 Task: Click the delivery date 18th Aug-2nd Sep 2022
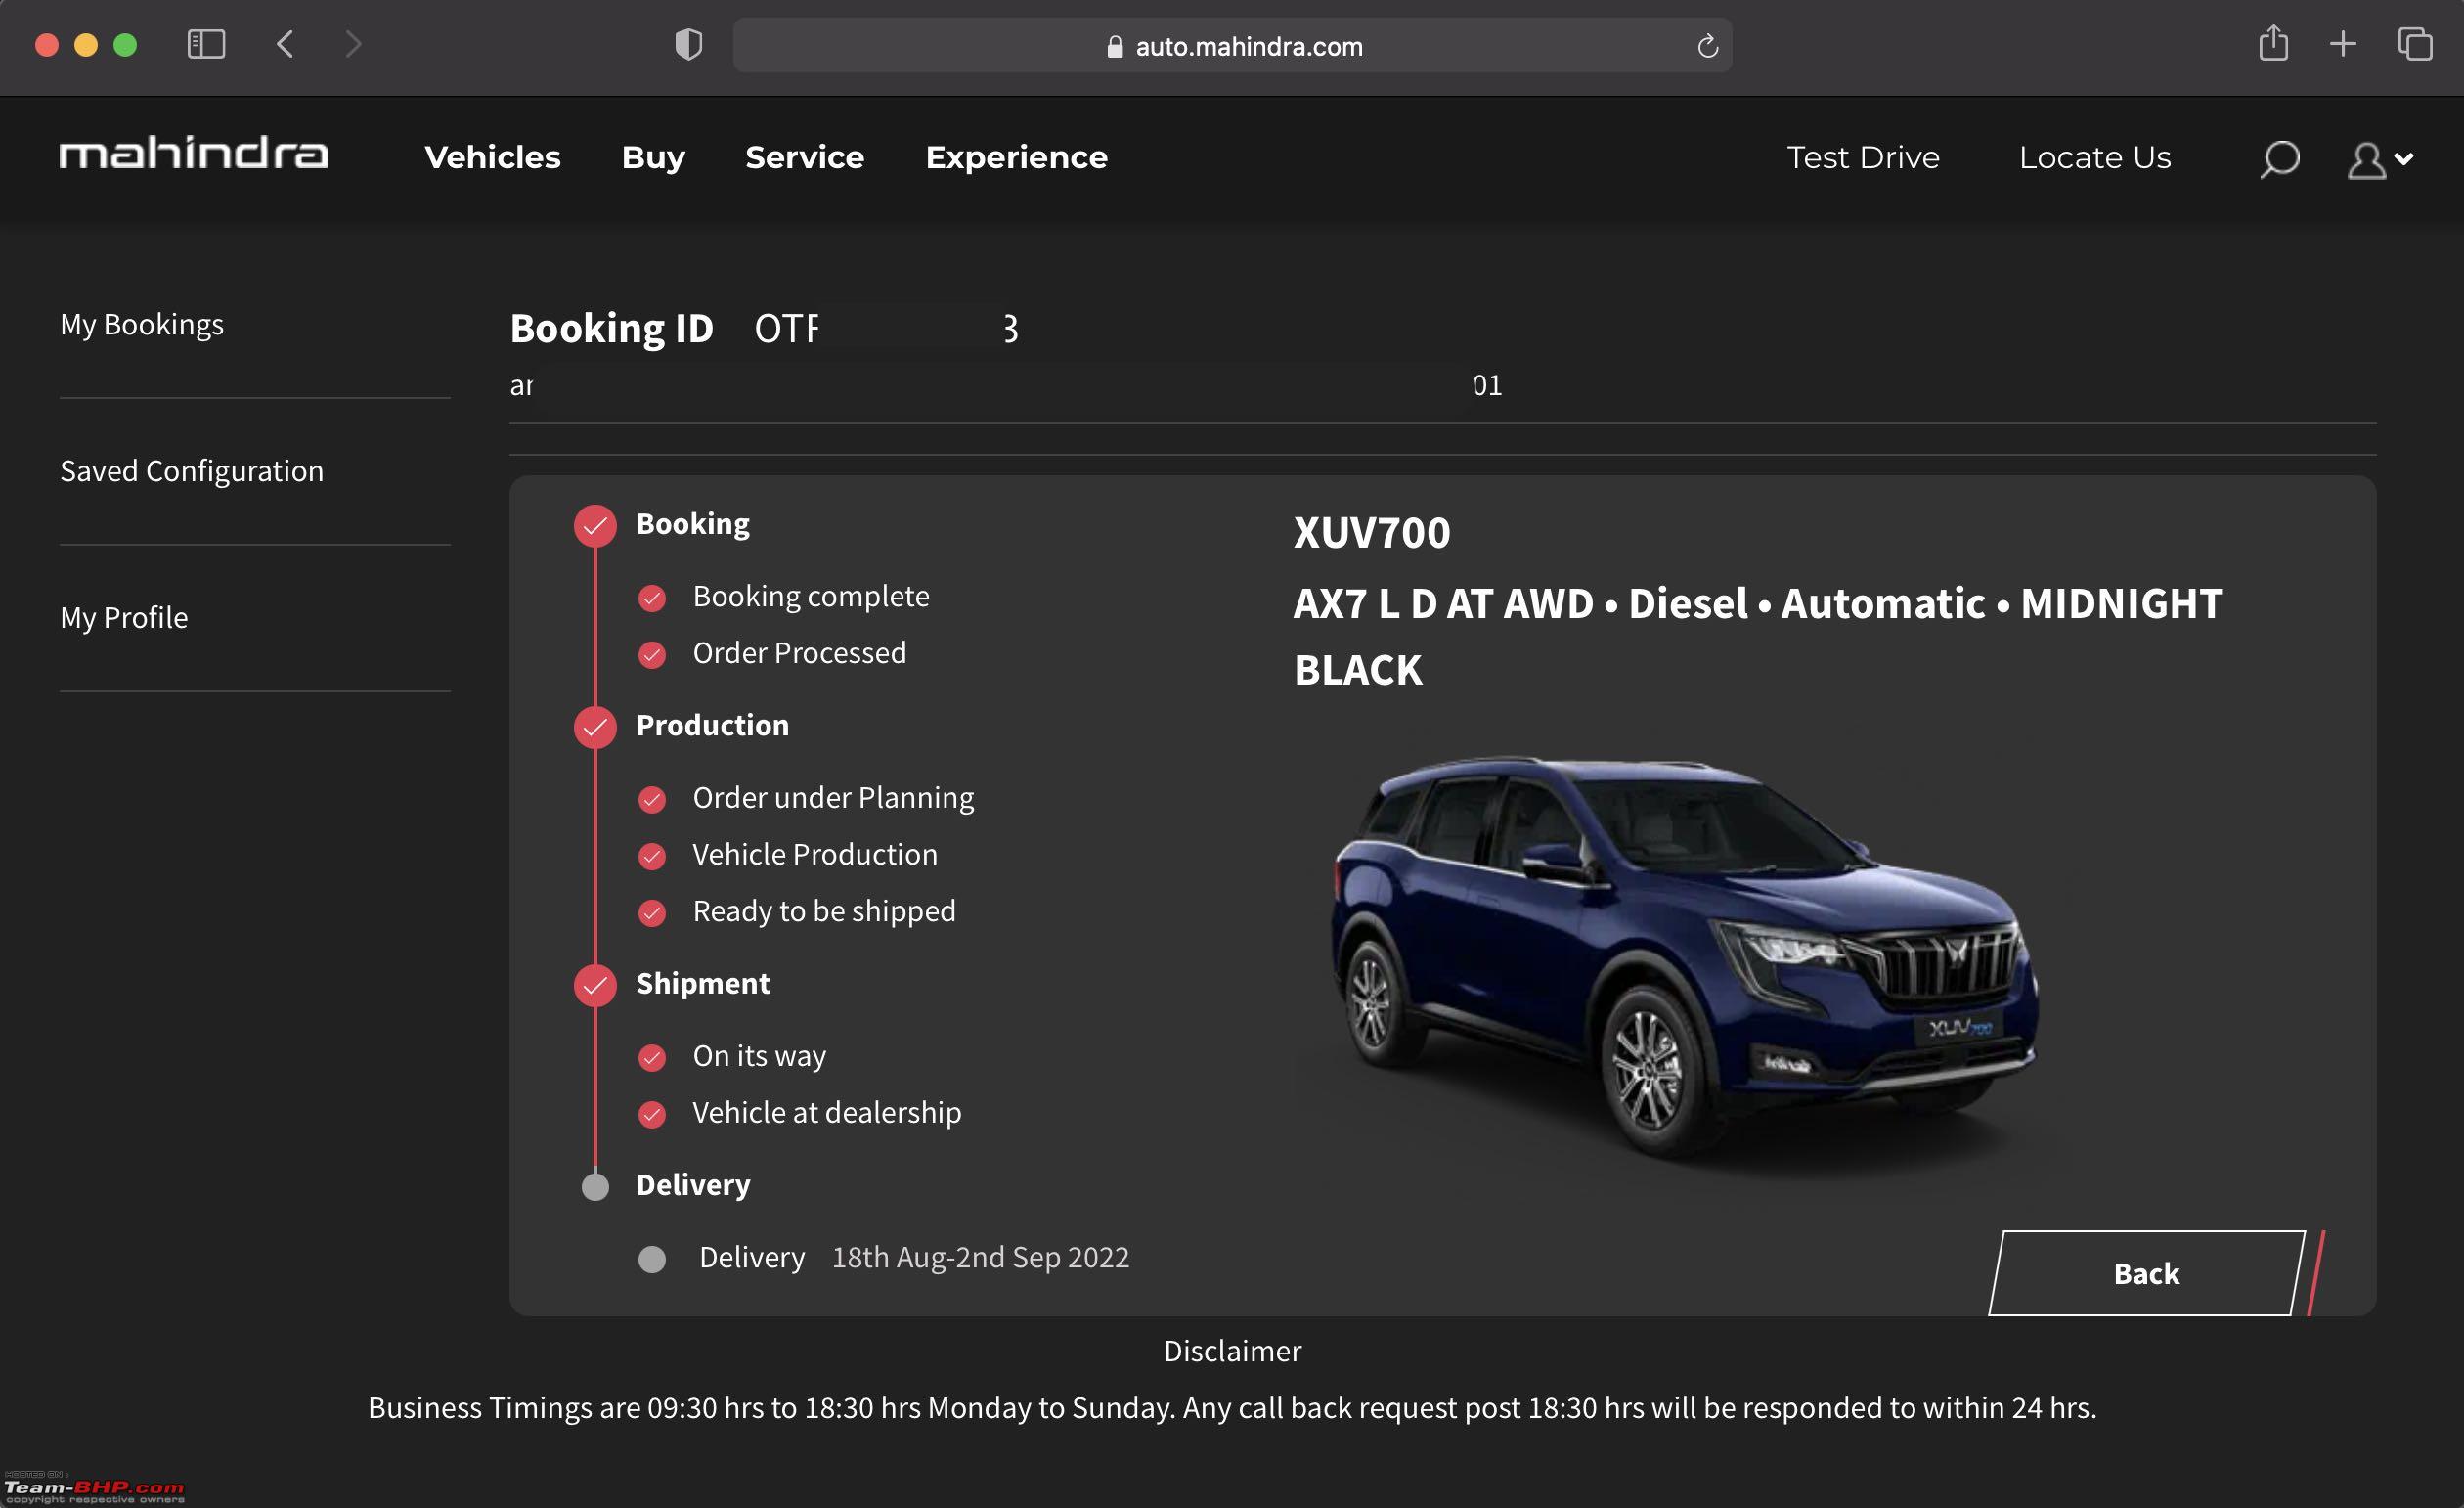click(x=980, y=1257)
